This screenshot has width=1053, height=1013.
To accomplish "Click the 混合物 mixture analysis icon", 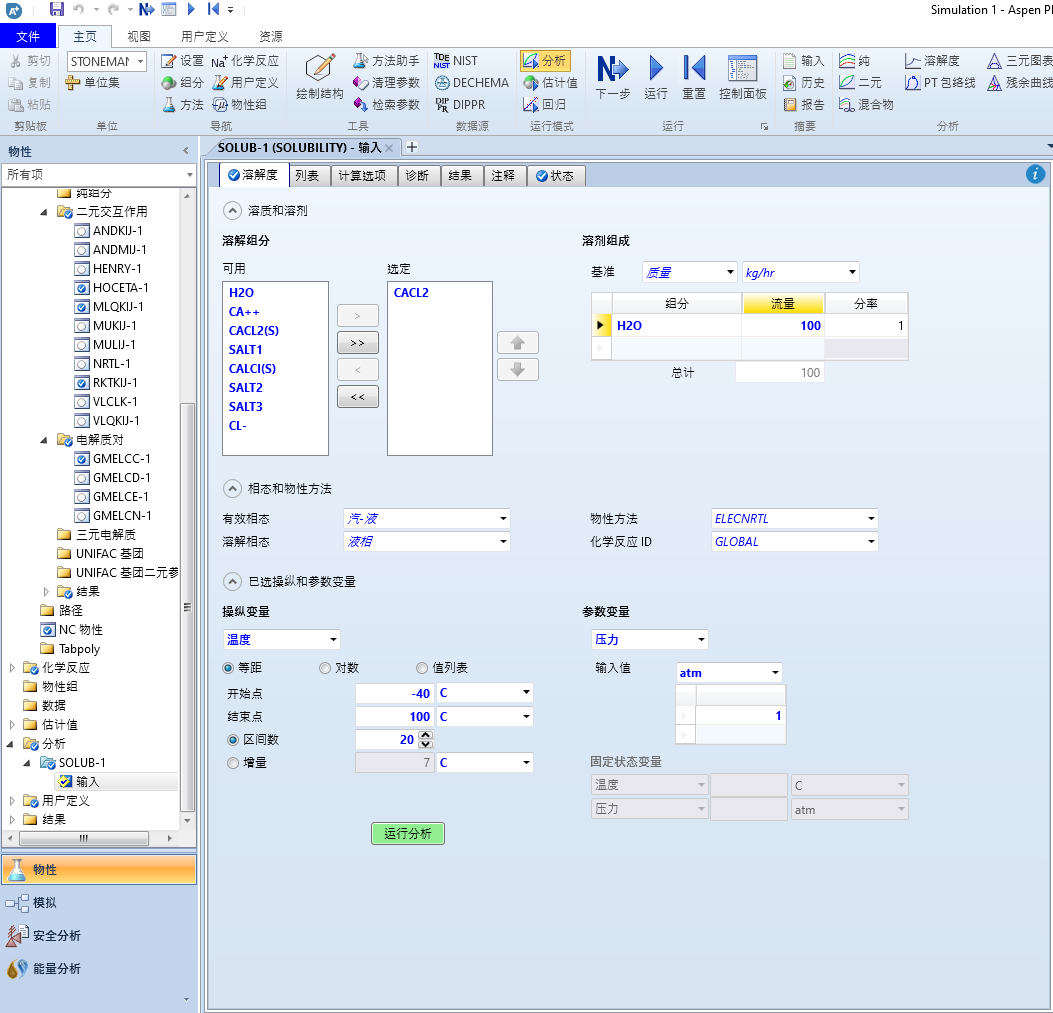I will [x=866, y=105].
